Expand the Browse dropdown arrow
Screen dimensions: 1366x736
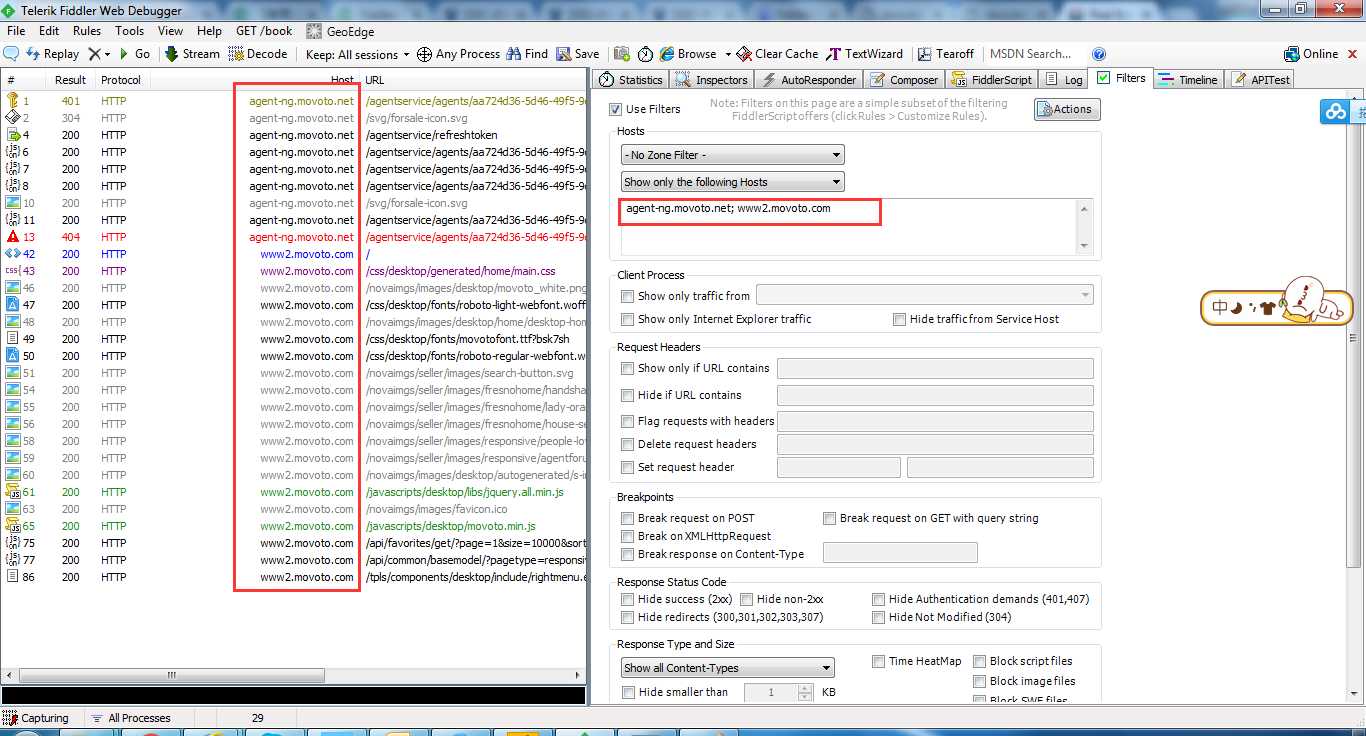tap(728, 54)
